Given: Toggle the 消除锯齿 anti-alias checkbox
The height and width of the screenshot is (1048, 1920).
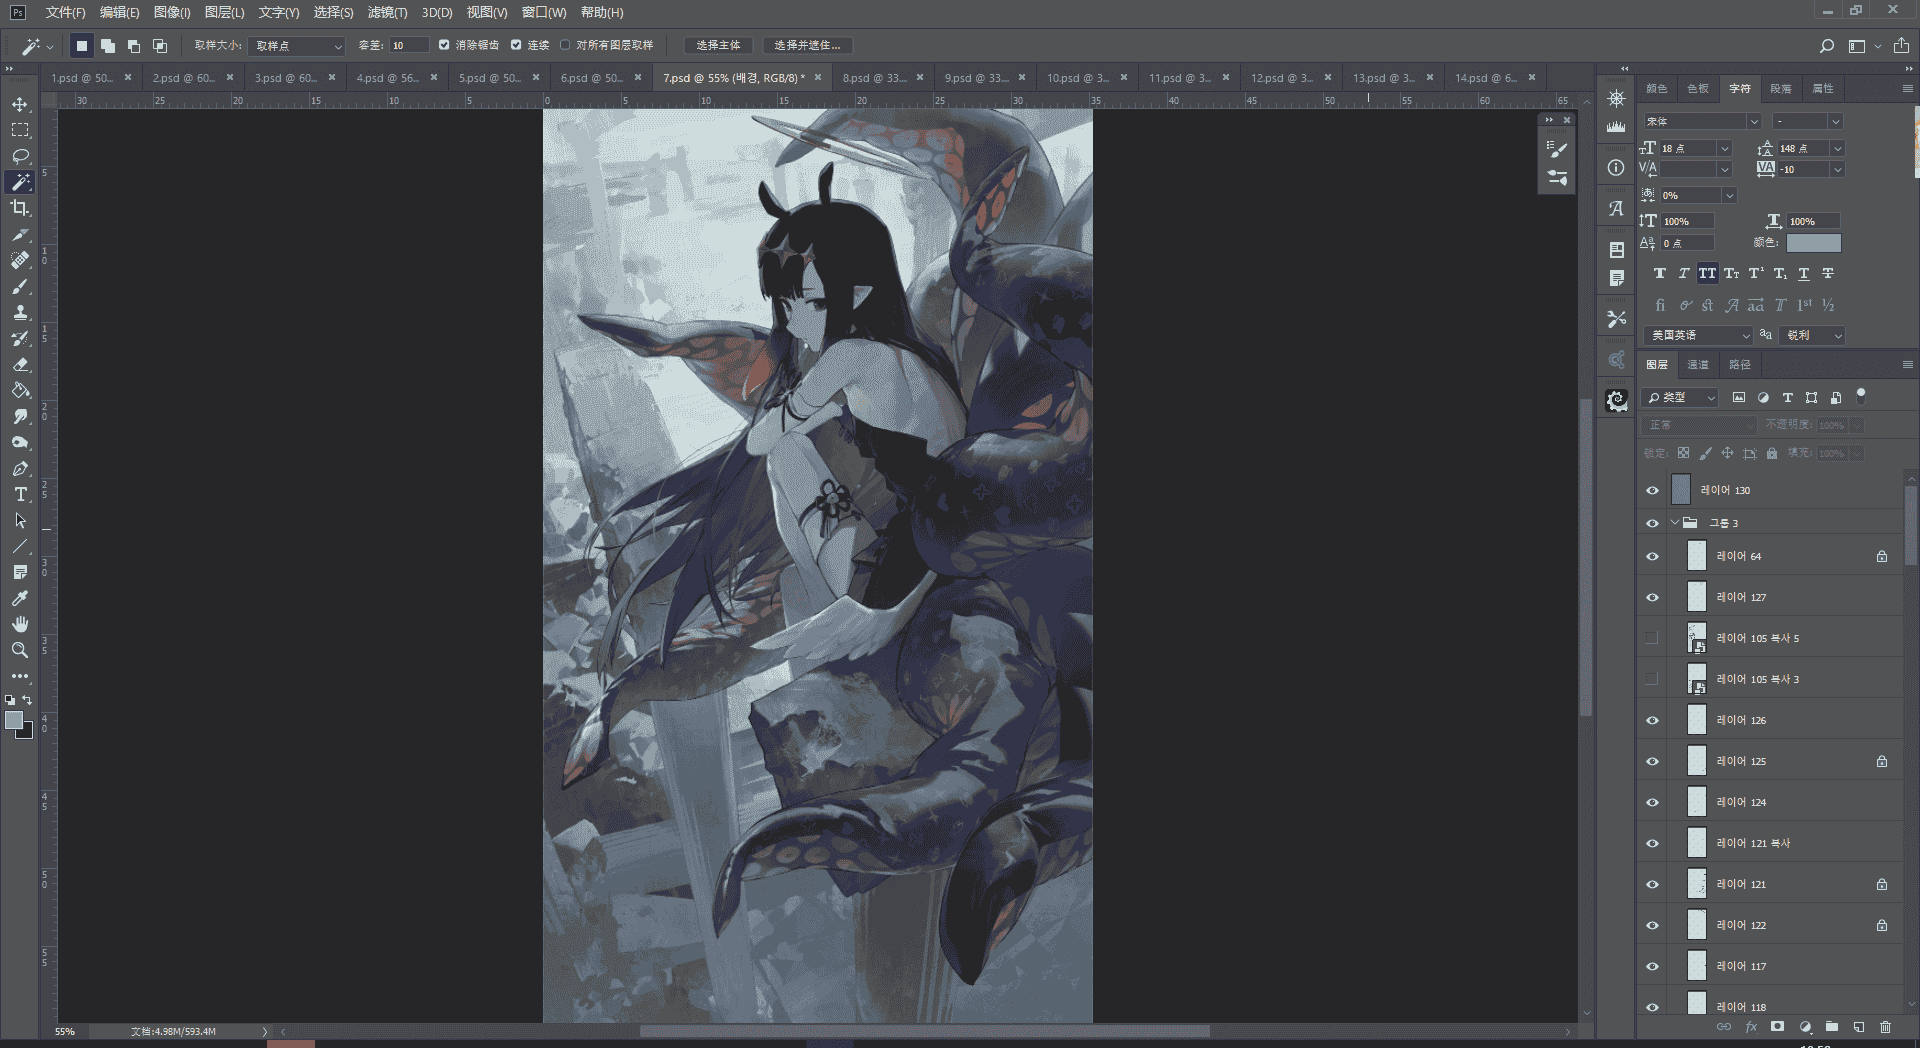Looking at the screenshot, I should 444,45.
